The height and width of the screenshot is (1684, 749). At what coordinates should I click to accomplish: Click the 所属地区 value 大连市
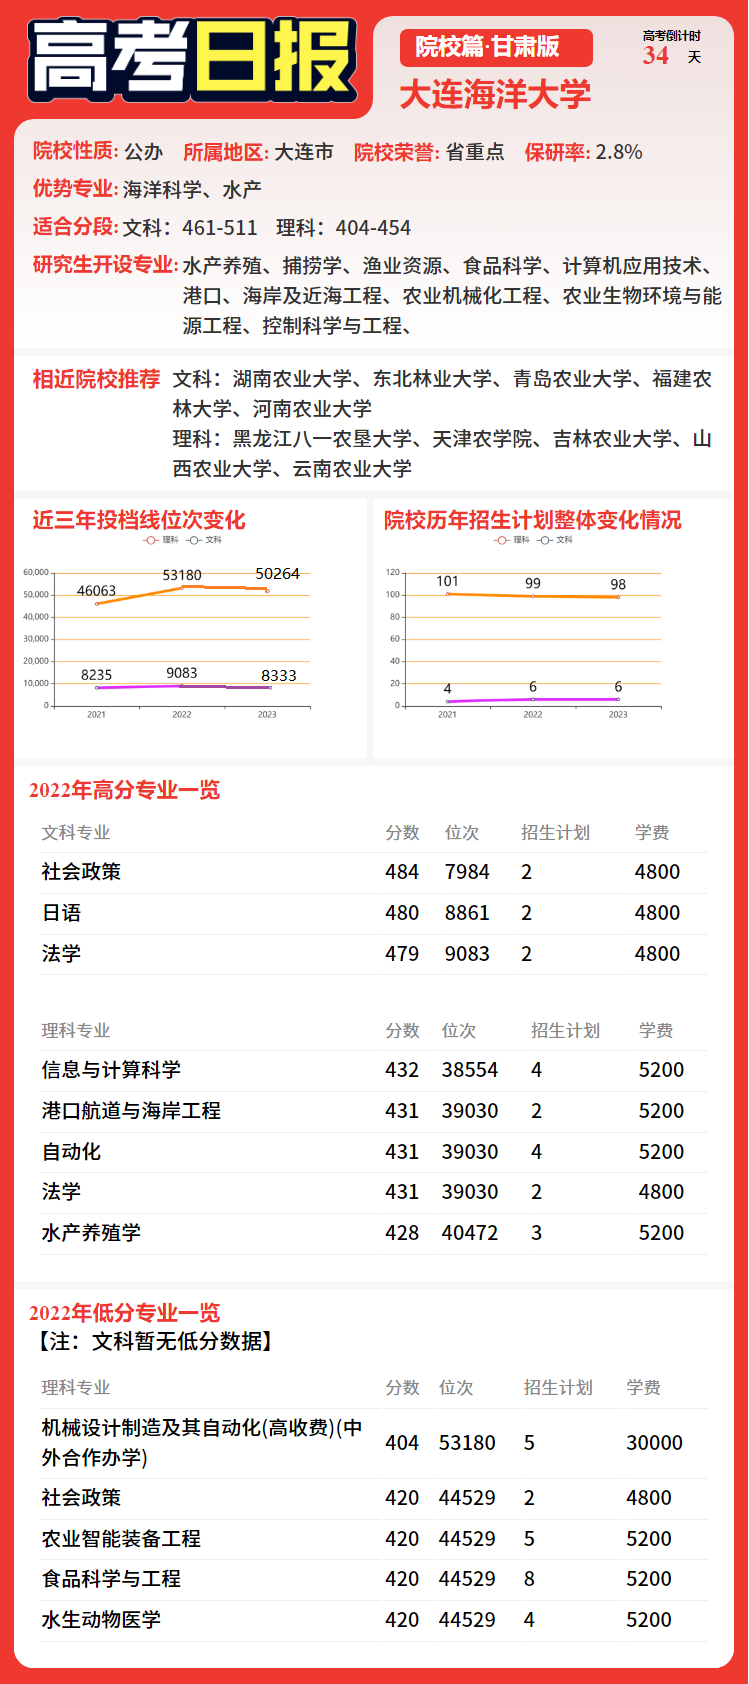(303, 152)
